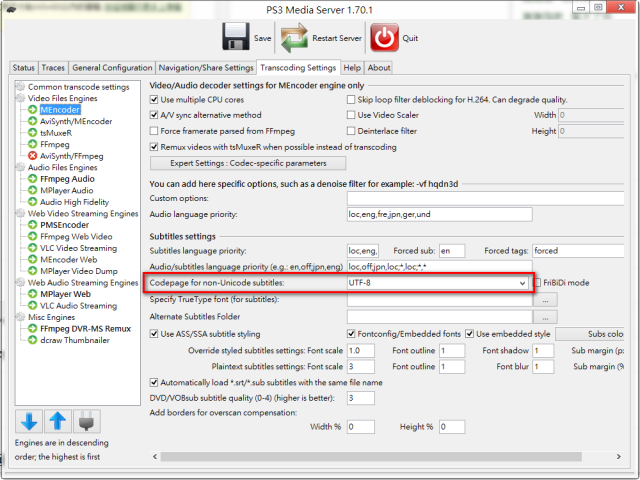
Task: Click green icon beside FFmpeg Web Video
Action: (33, 236)
